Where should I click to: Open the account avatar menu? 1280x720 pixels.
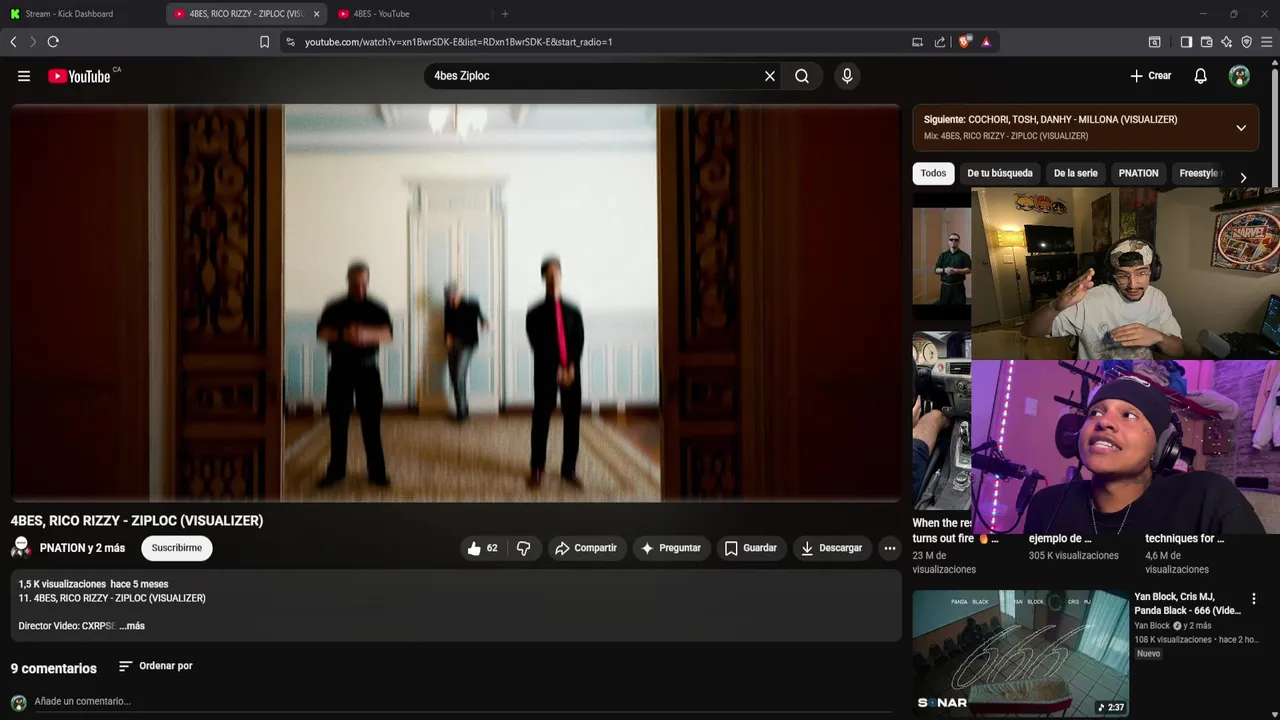(1239, 76)
